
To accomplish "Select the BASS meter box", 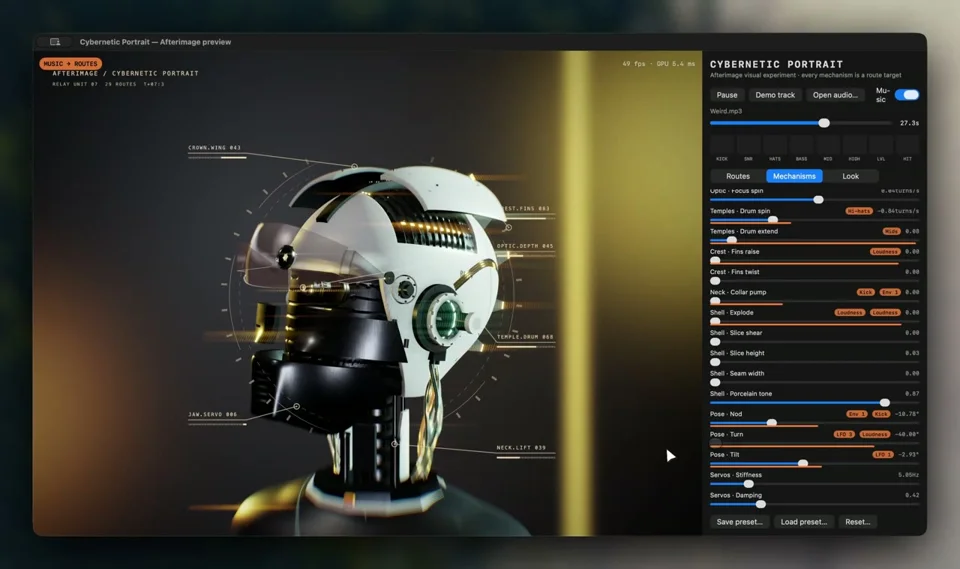I will pos(801,145).
